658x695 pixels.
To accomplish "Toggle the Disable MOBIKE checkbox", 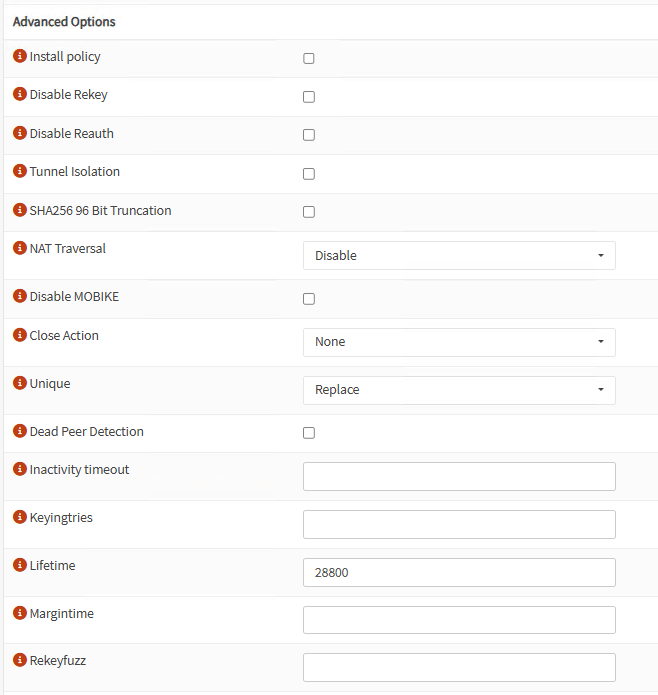I will tap(309, 299).
